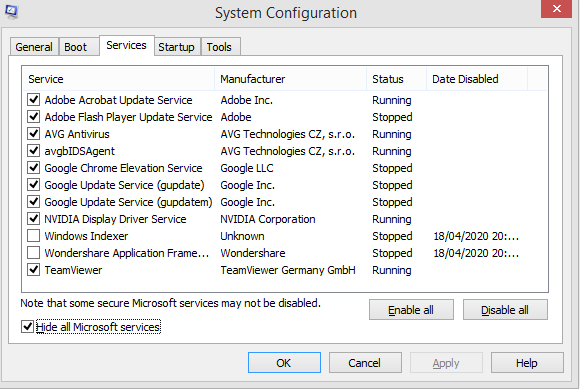Click manufacturer cell Google LLC
The width and height of the screenshot is (580, 389).
247,168
